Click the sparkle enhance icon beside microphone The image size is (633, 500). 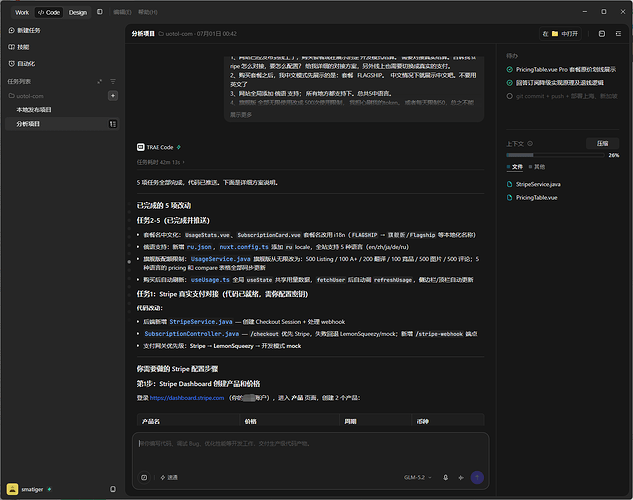[x=461, y=477]
